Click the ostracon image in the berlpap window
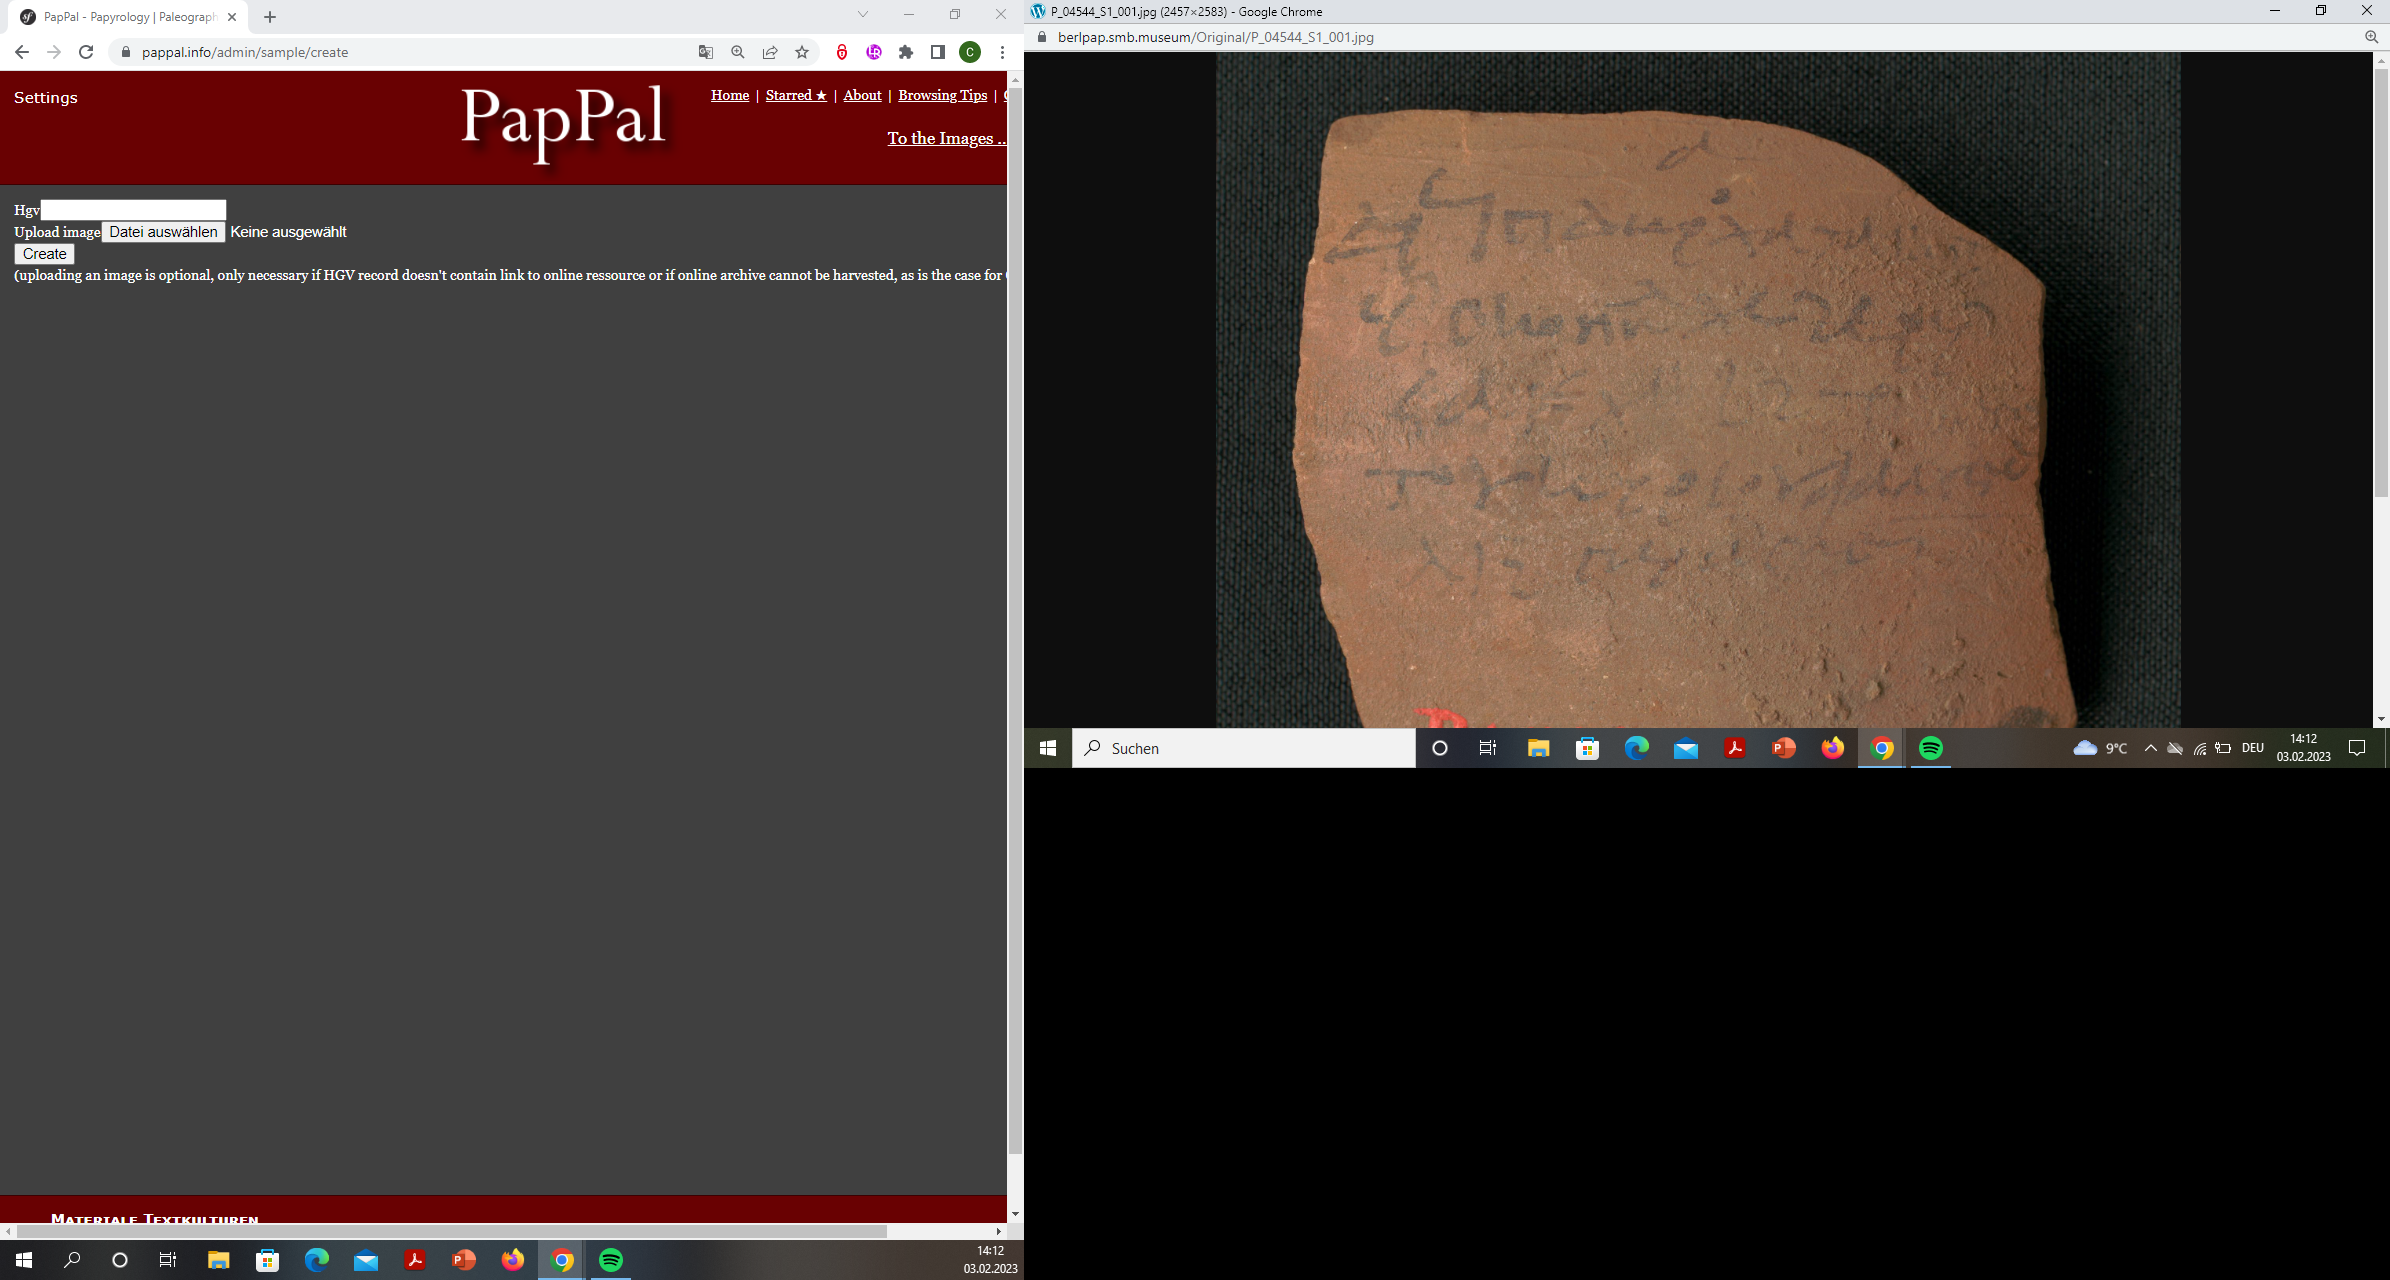2390x1280 pixels. point(1697,390)
